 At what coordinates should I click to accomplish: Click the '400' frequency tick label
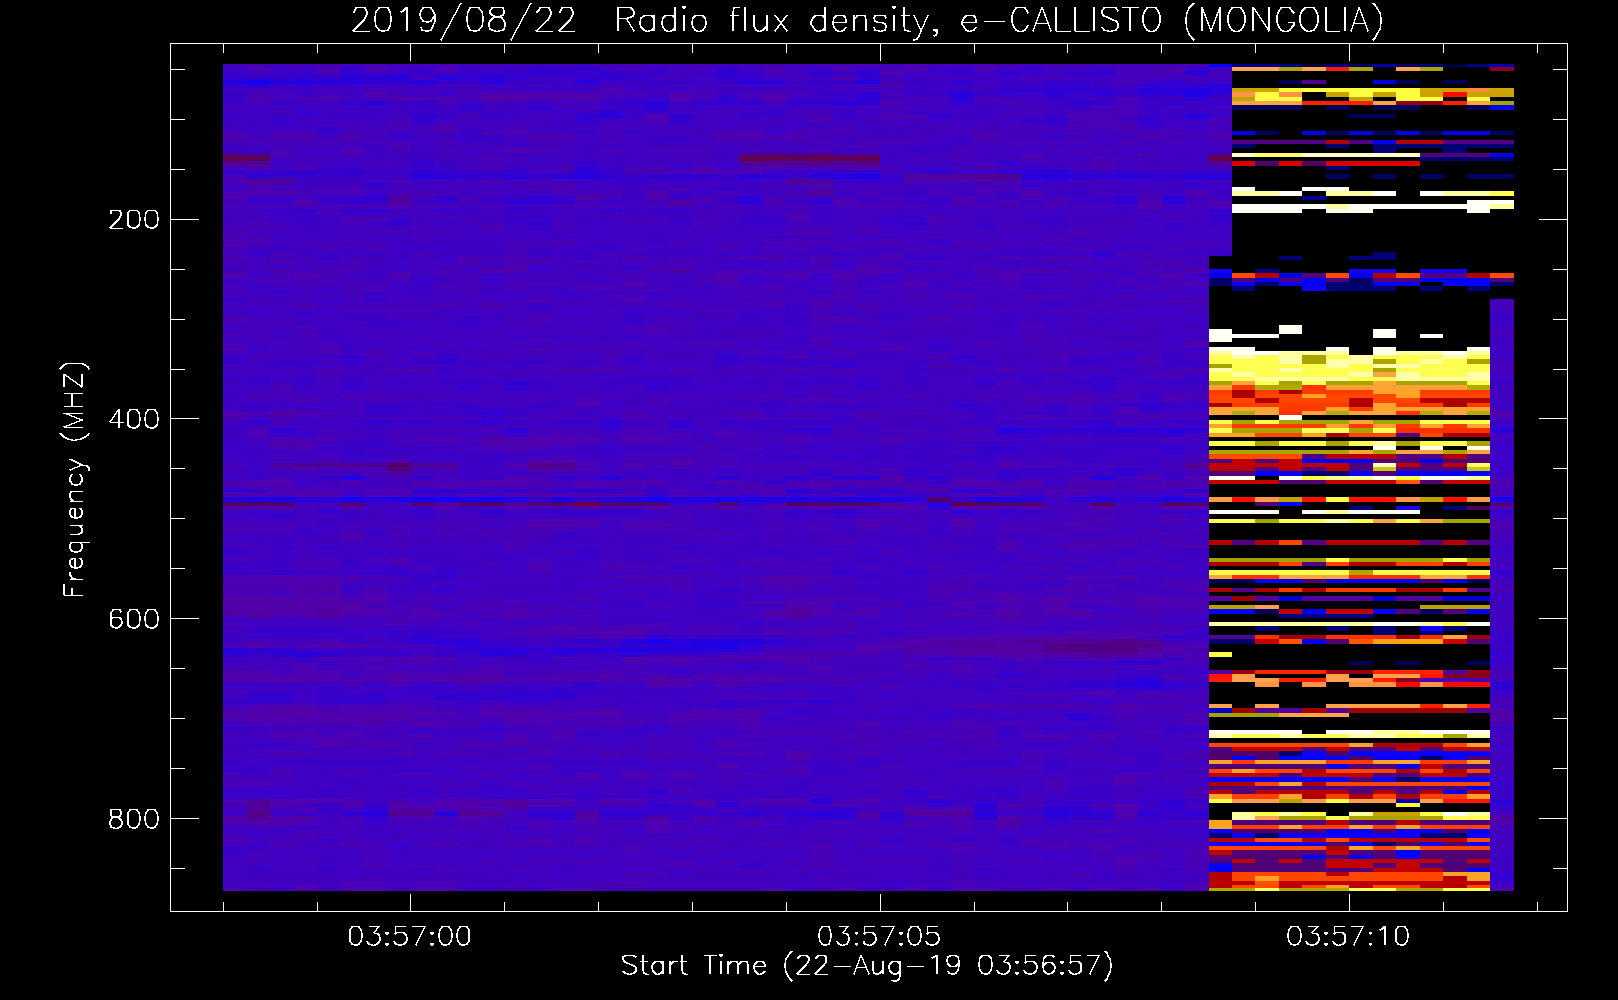tap(134, 419)
